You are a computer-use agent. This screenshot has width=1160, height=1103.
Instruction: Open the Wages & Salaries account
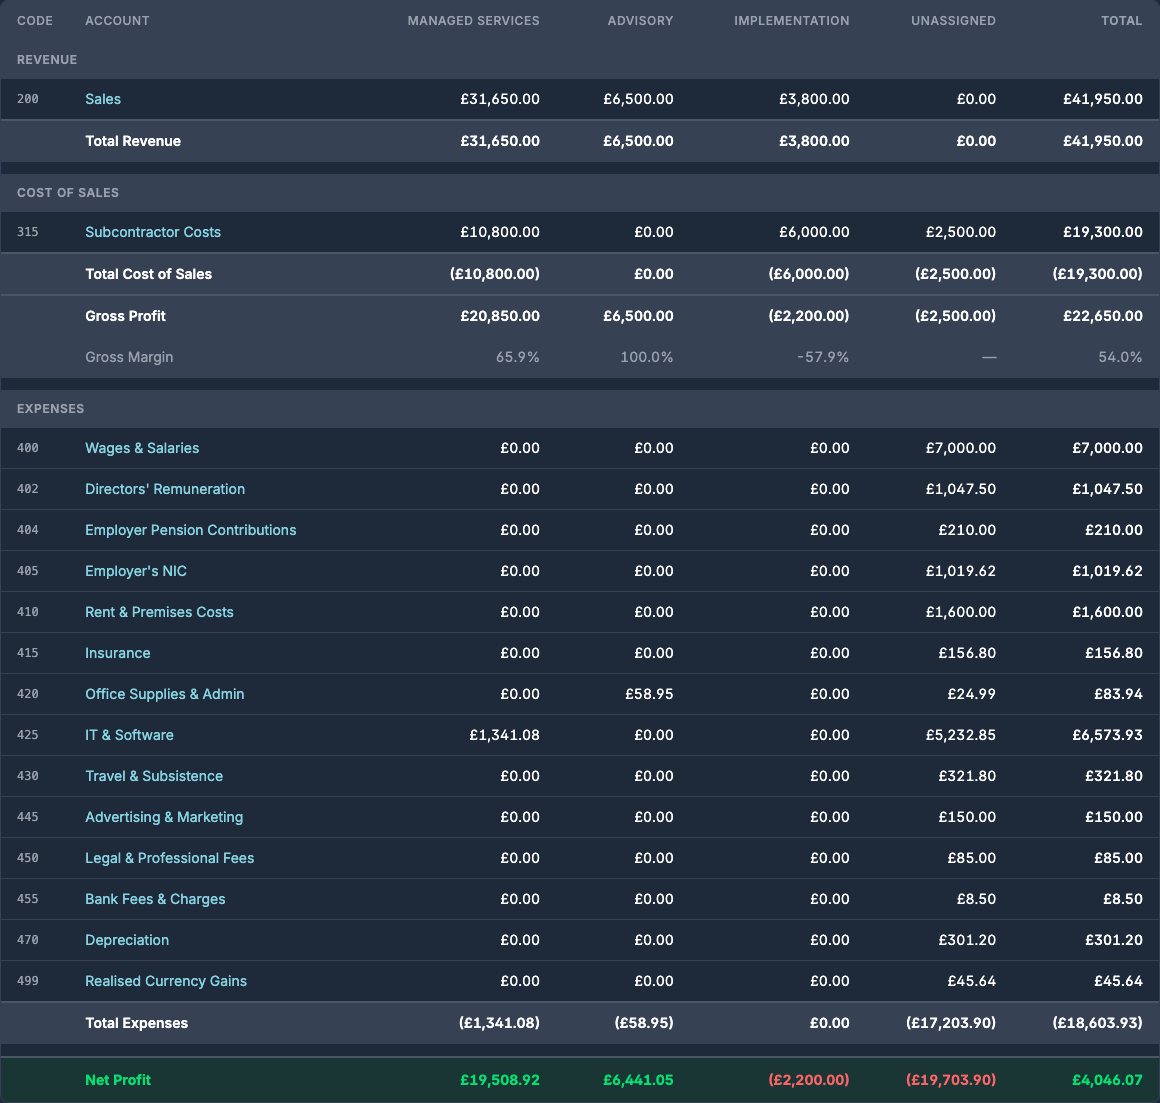coord(142,448)
